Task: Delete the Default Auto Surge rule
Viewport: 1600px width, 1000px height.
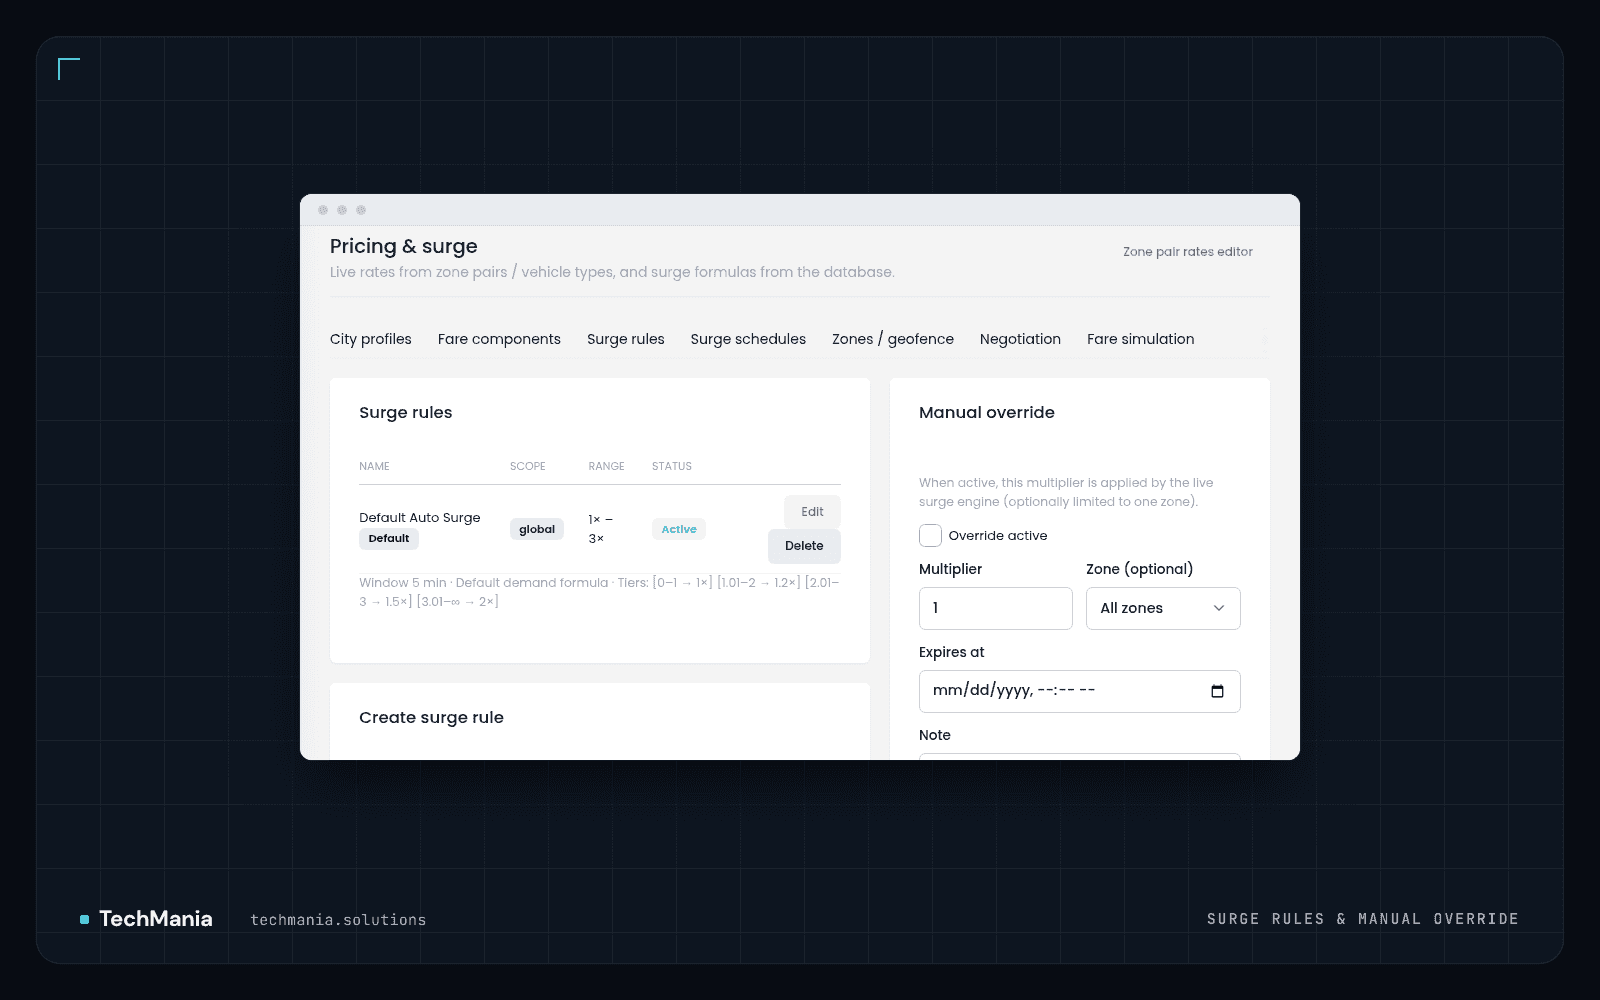Action: pyautogui.click(x=804, y=546)
